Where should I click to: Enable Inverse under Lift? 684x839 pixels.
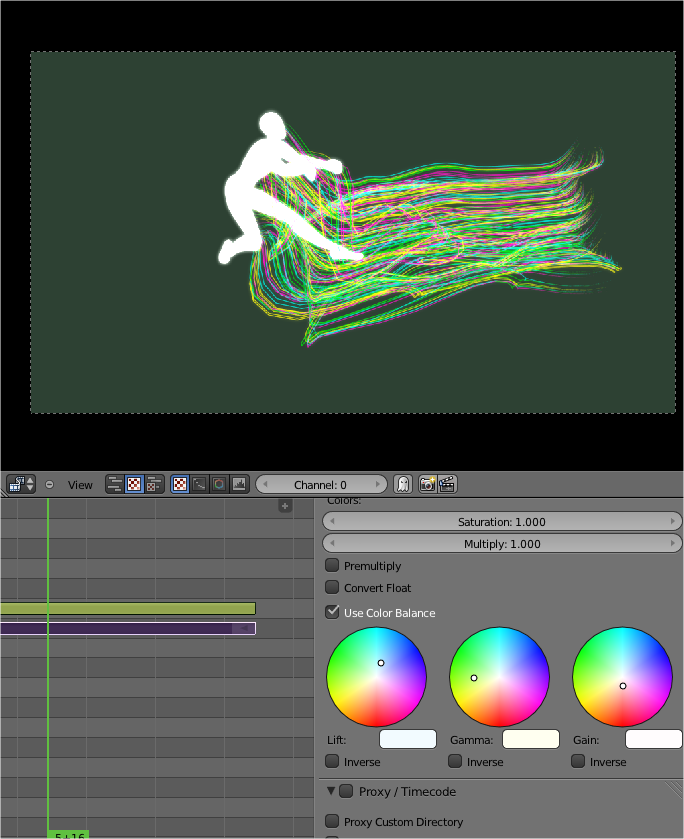tap(332, 761)
